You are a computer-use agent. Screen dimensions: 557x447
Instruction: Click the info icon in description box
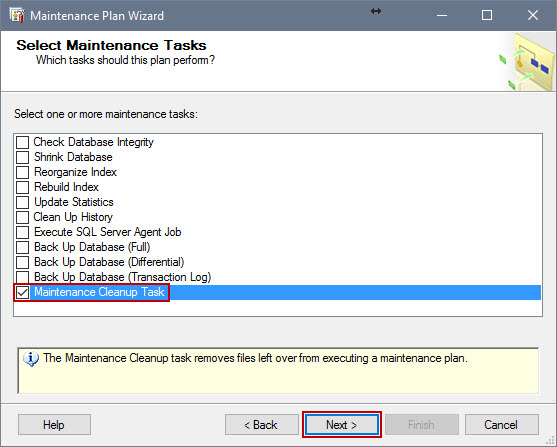(31, 359)
